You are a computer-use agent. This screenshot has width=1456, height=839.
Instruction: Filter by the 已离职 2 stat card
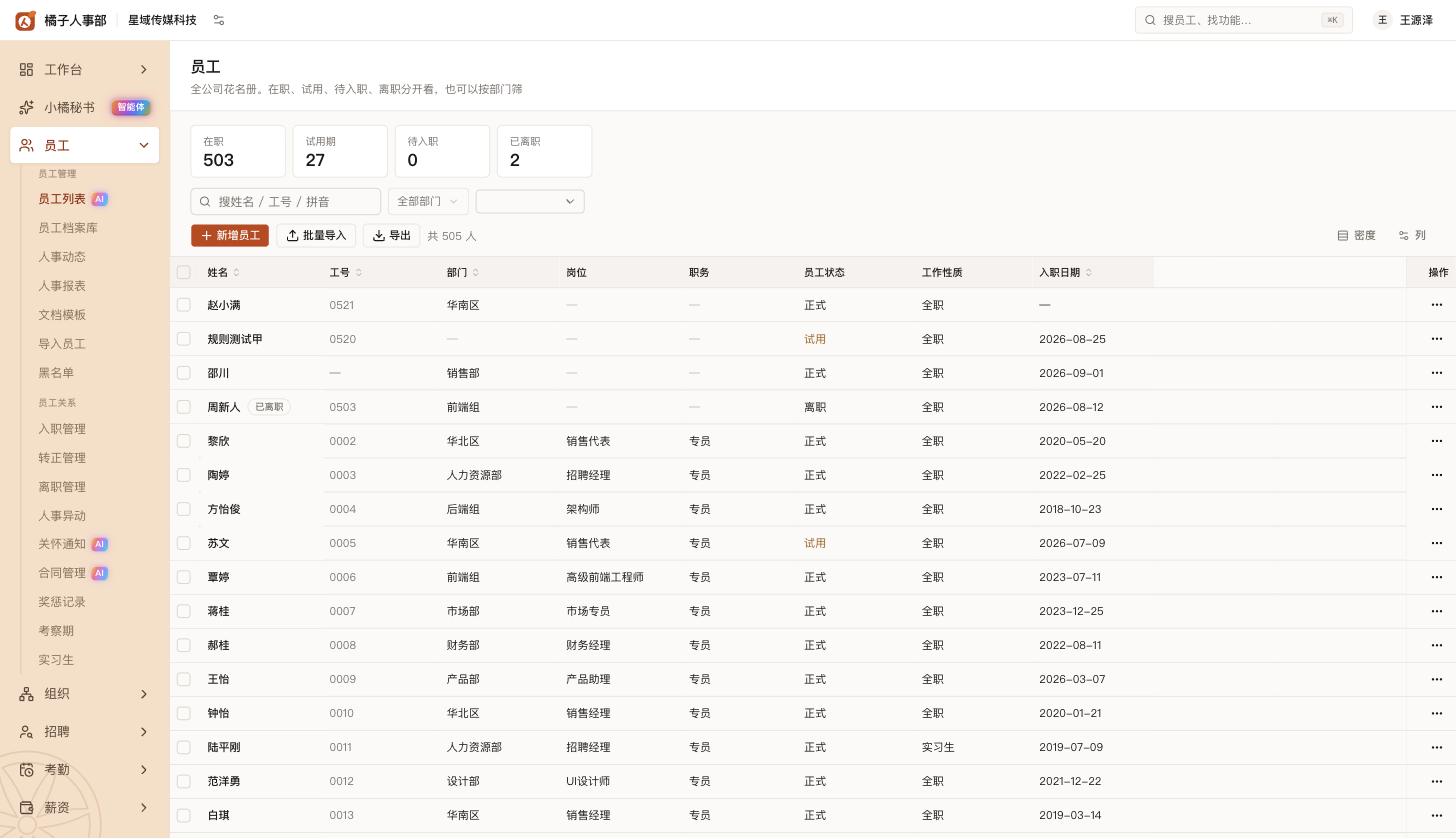click(545, 152)
